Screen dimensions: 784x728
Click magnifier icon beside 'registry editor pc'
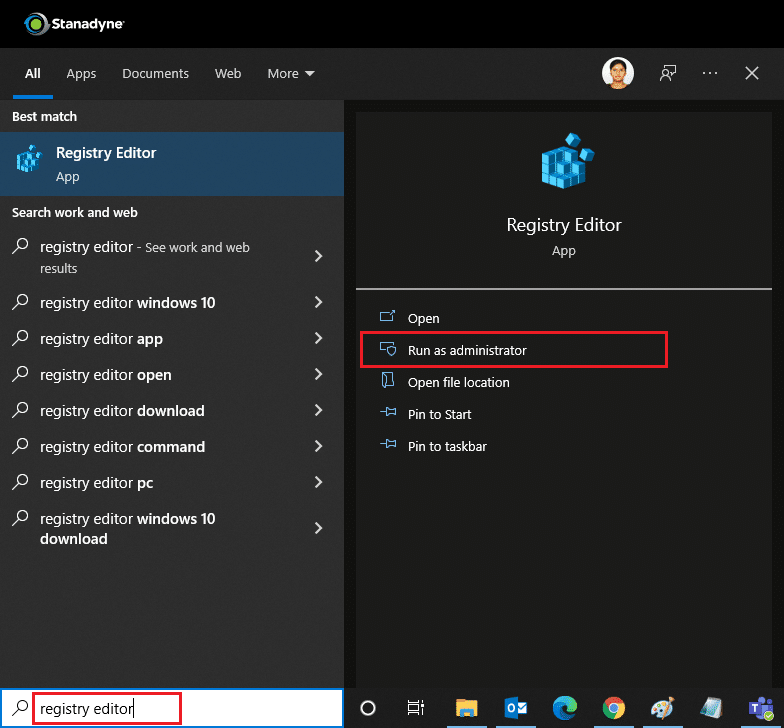pos(20,482)
